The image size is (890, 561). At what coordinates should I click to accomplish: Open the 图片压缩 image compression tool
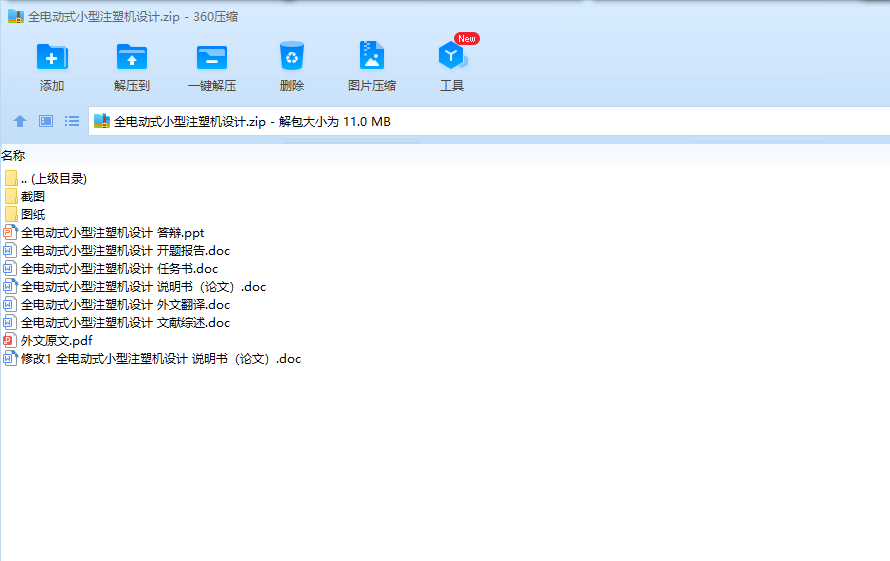[372, 56]
